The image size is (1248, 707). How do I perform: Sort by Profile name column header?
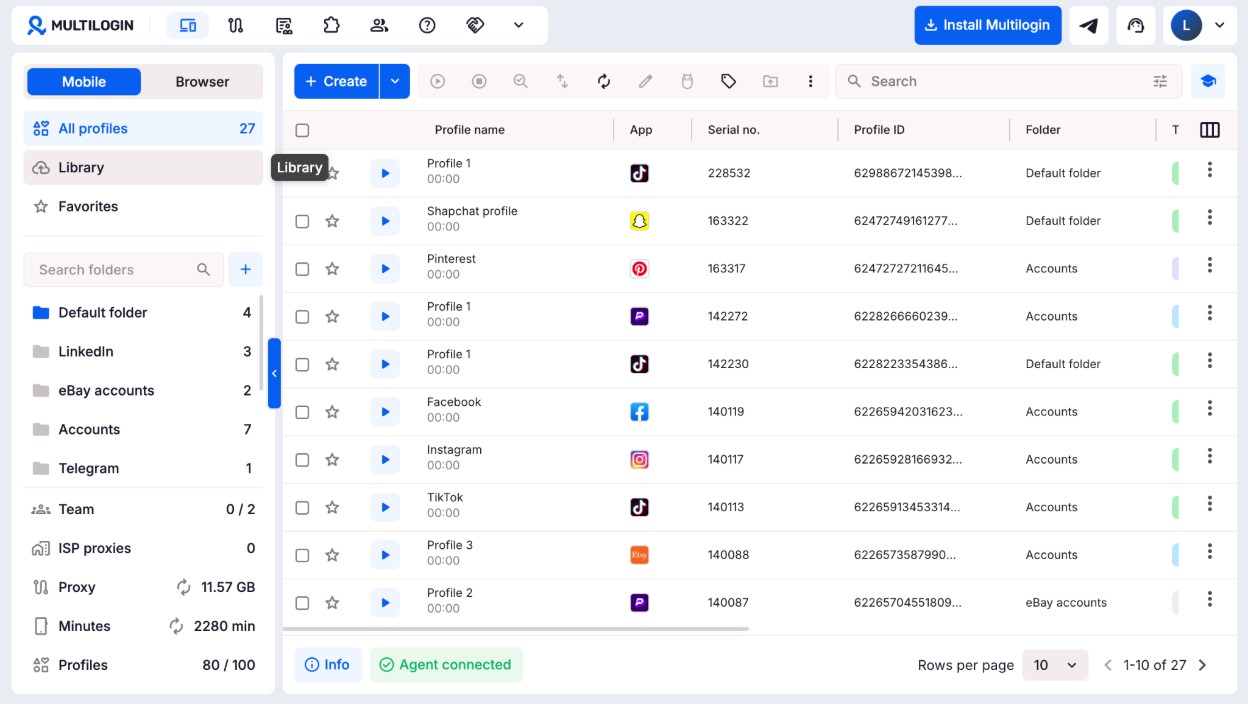[x=469, y=130]
